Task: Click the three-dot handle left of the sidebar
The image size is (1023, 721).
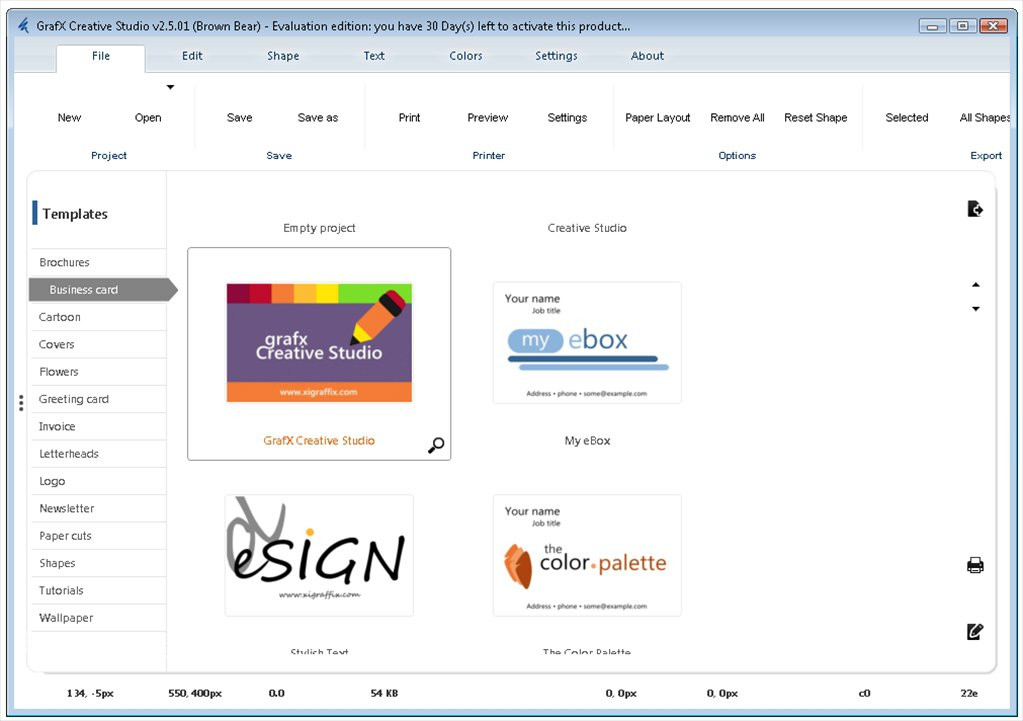Action: 22,403
